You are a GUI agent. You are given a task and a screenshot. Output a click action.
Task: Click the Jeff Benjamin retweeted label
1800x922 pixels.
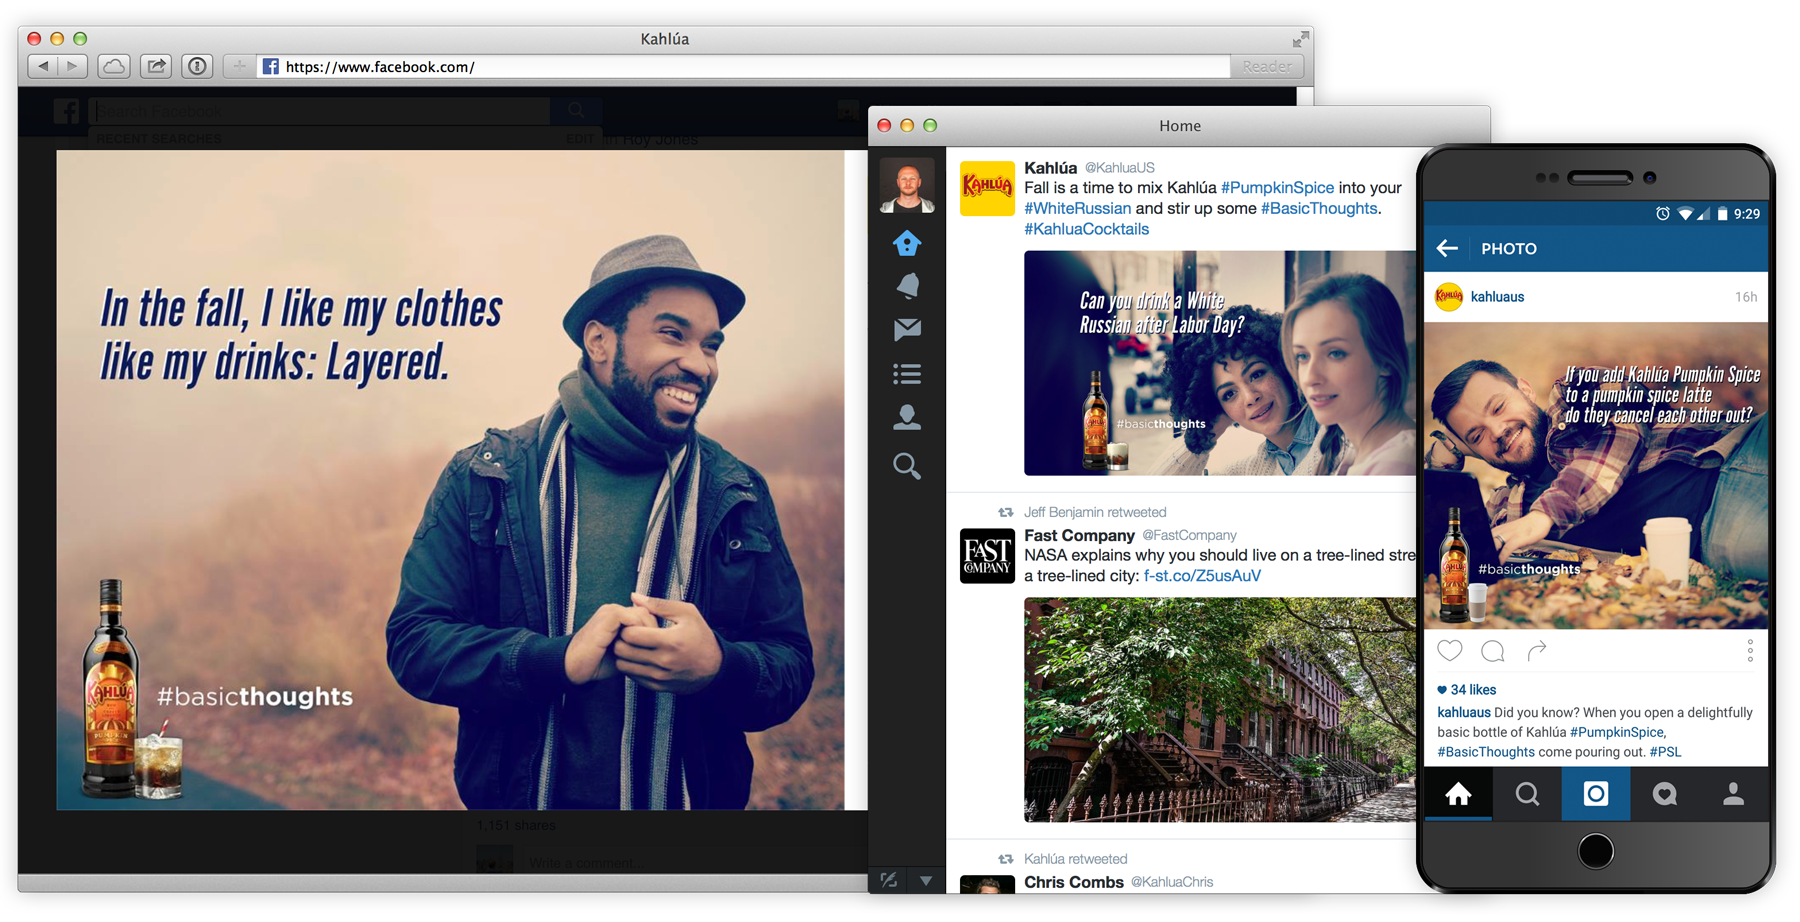point(1095,512)
